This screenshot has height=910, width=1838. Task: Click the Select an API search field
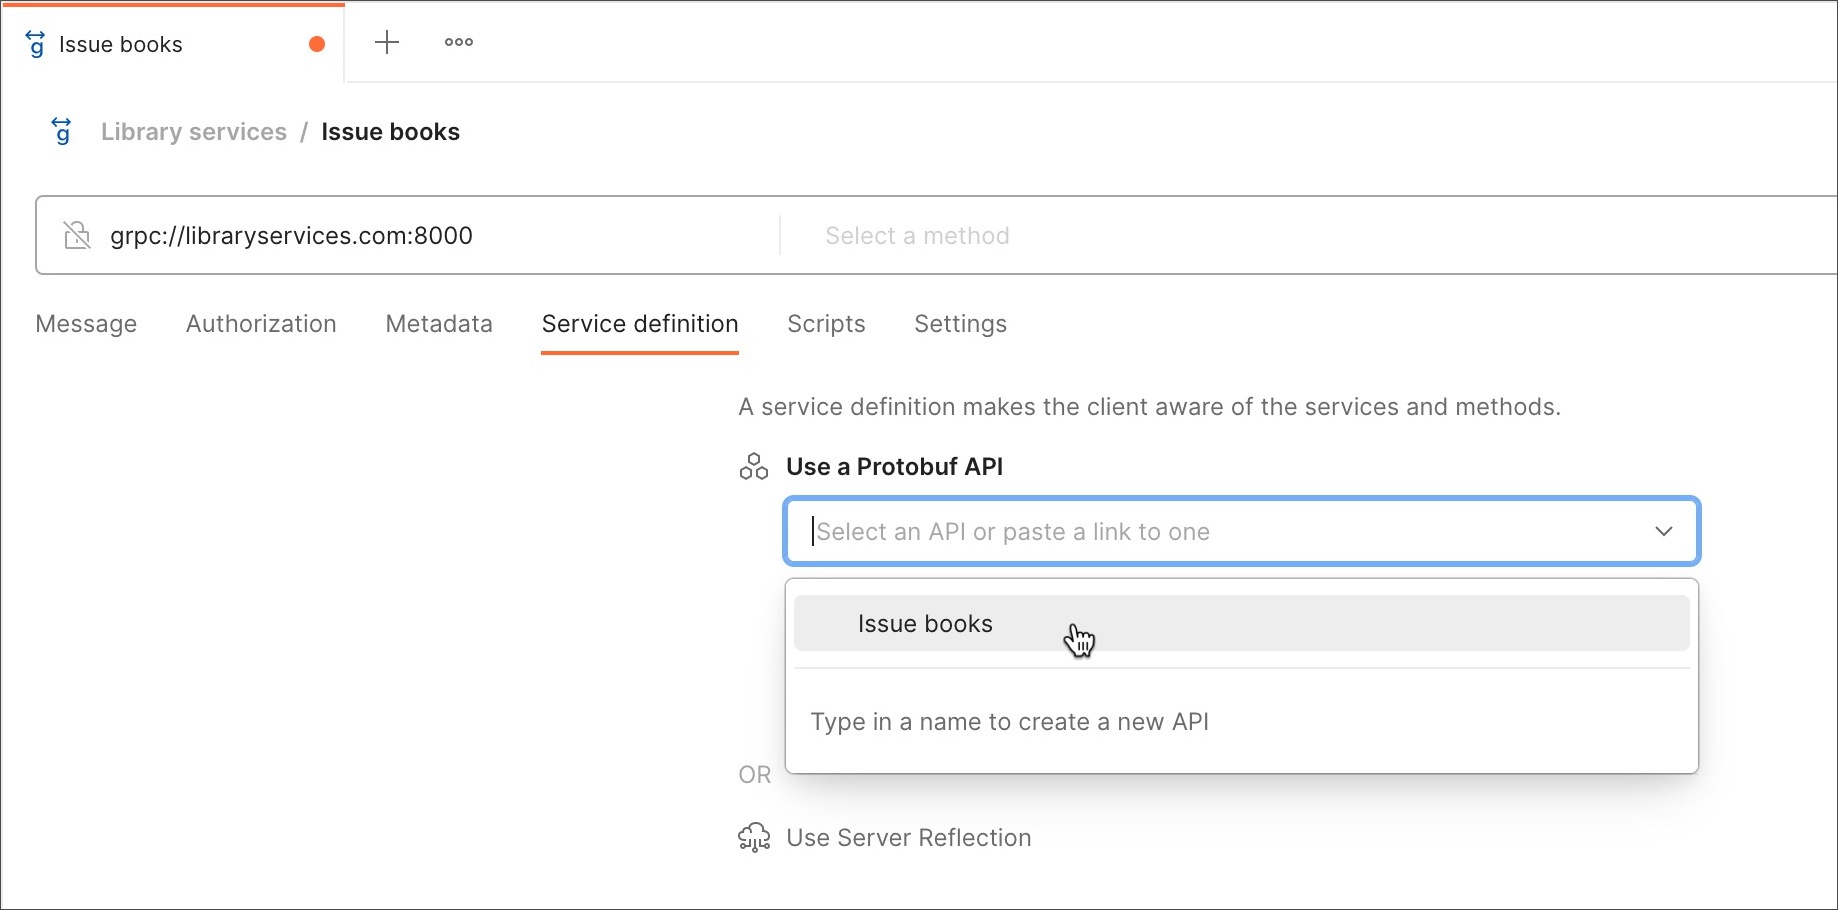click(1200, 532)
